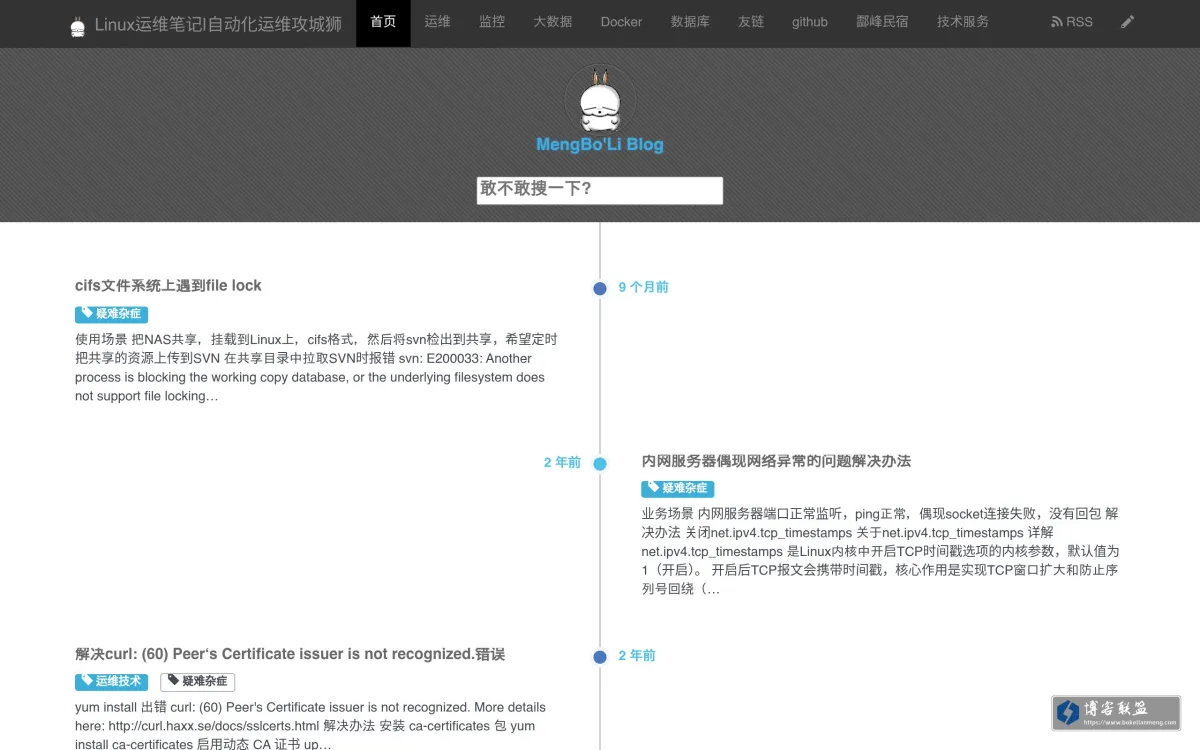This screenshot has width=1200, height=750.
Task: Open the 监控 menu item
Action: click(x=492, y=22)
